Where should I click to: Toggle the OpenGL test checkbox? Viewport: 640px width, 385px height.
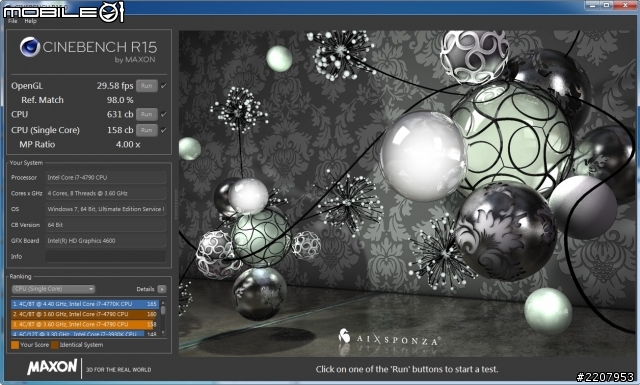(164, 86)
